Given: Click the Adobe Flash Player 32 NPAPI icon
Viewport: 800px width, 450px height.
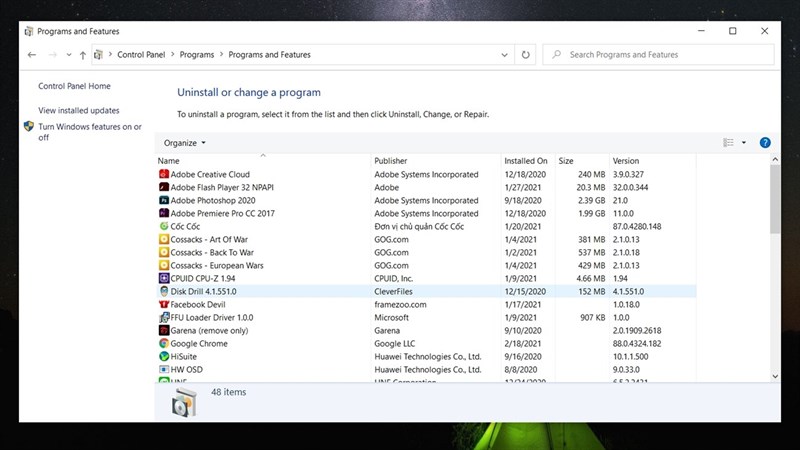Looking at the screenshot, I should 164,187.
